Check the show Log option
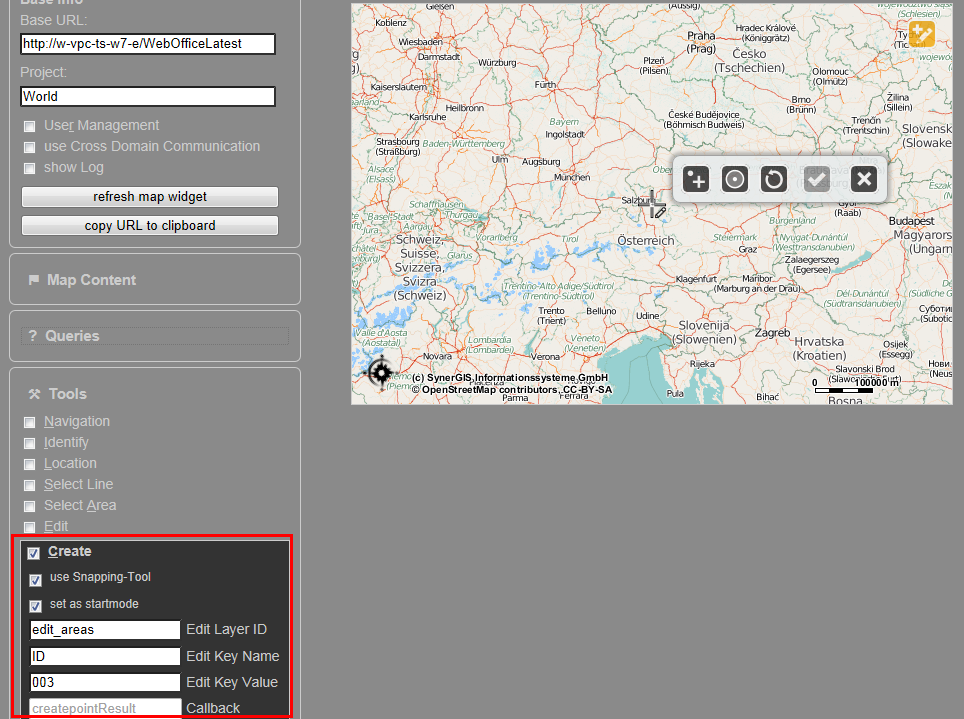This screenshot has width=964, height=719. [29, 167]
